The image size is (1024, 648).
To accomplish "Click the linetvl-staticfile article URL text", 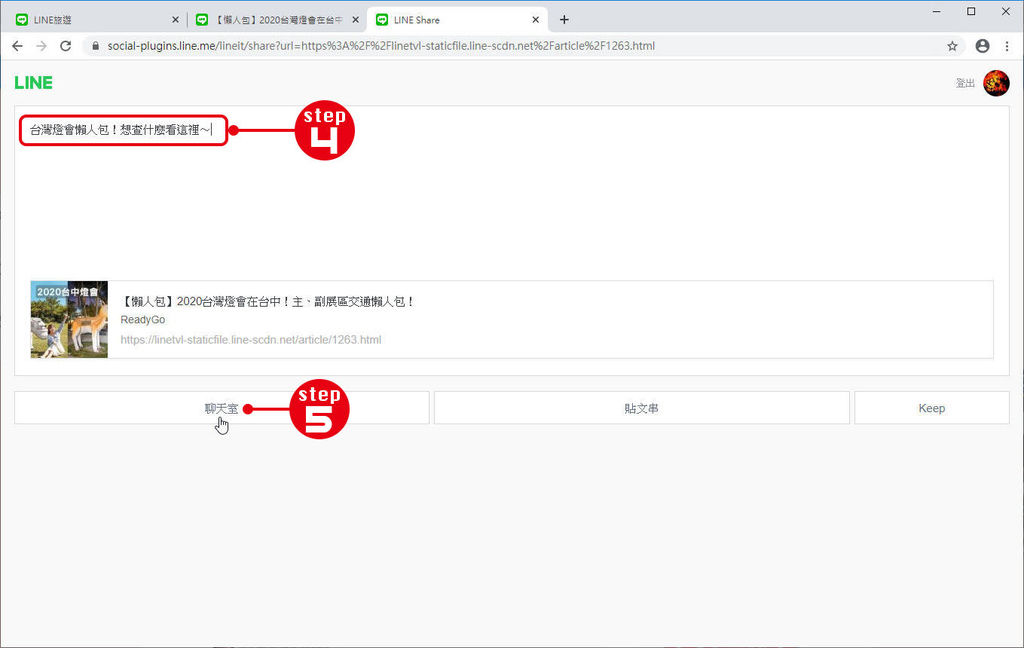I will [251, 340].
